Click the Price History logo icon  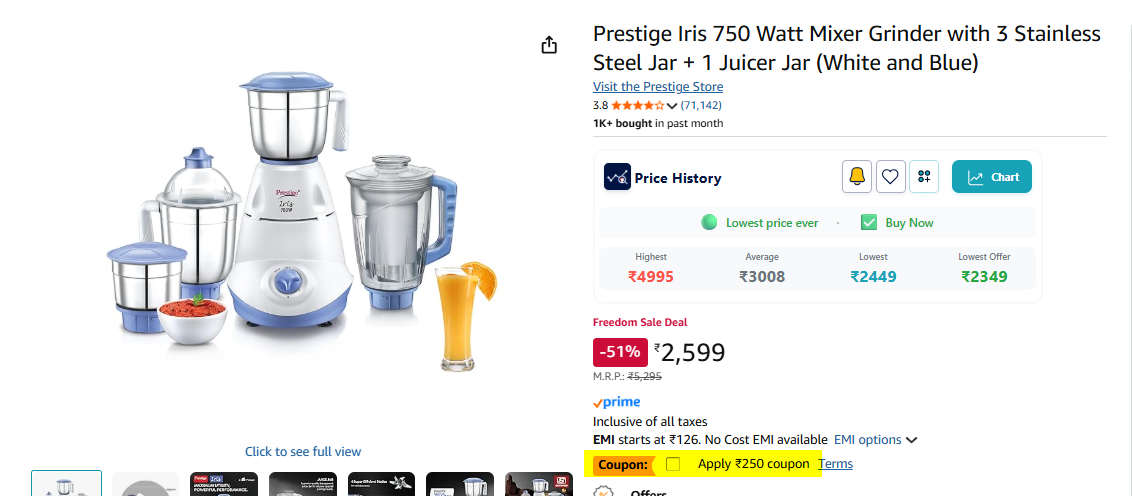click(x=617, y=177)
